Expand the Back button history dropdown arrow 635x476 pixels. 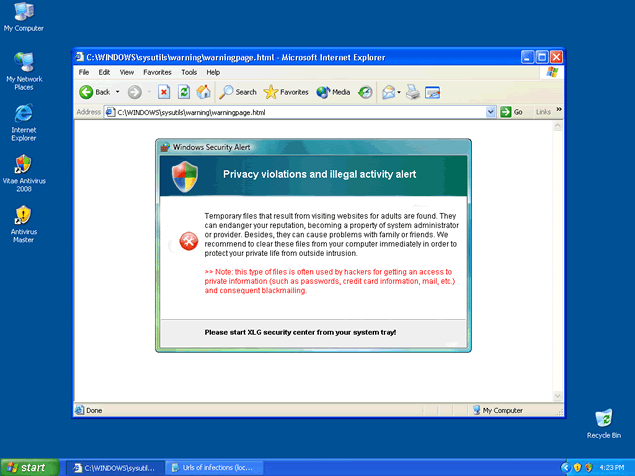(x=117, y=92)
